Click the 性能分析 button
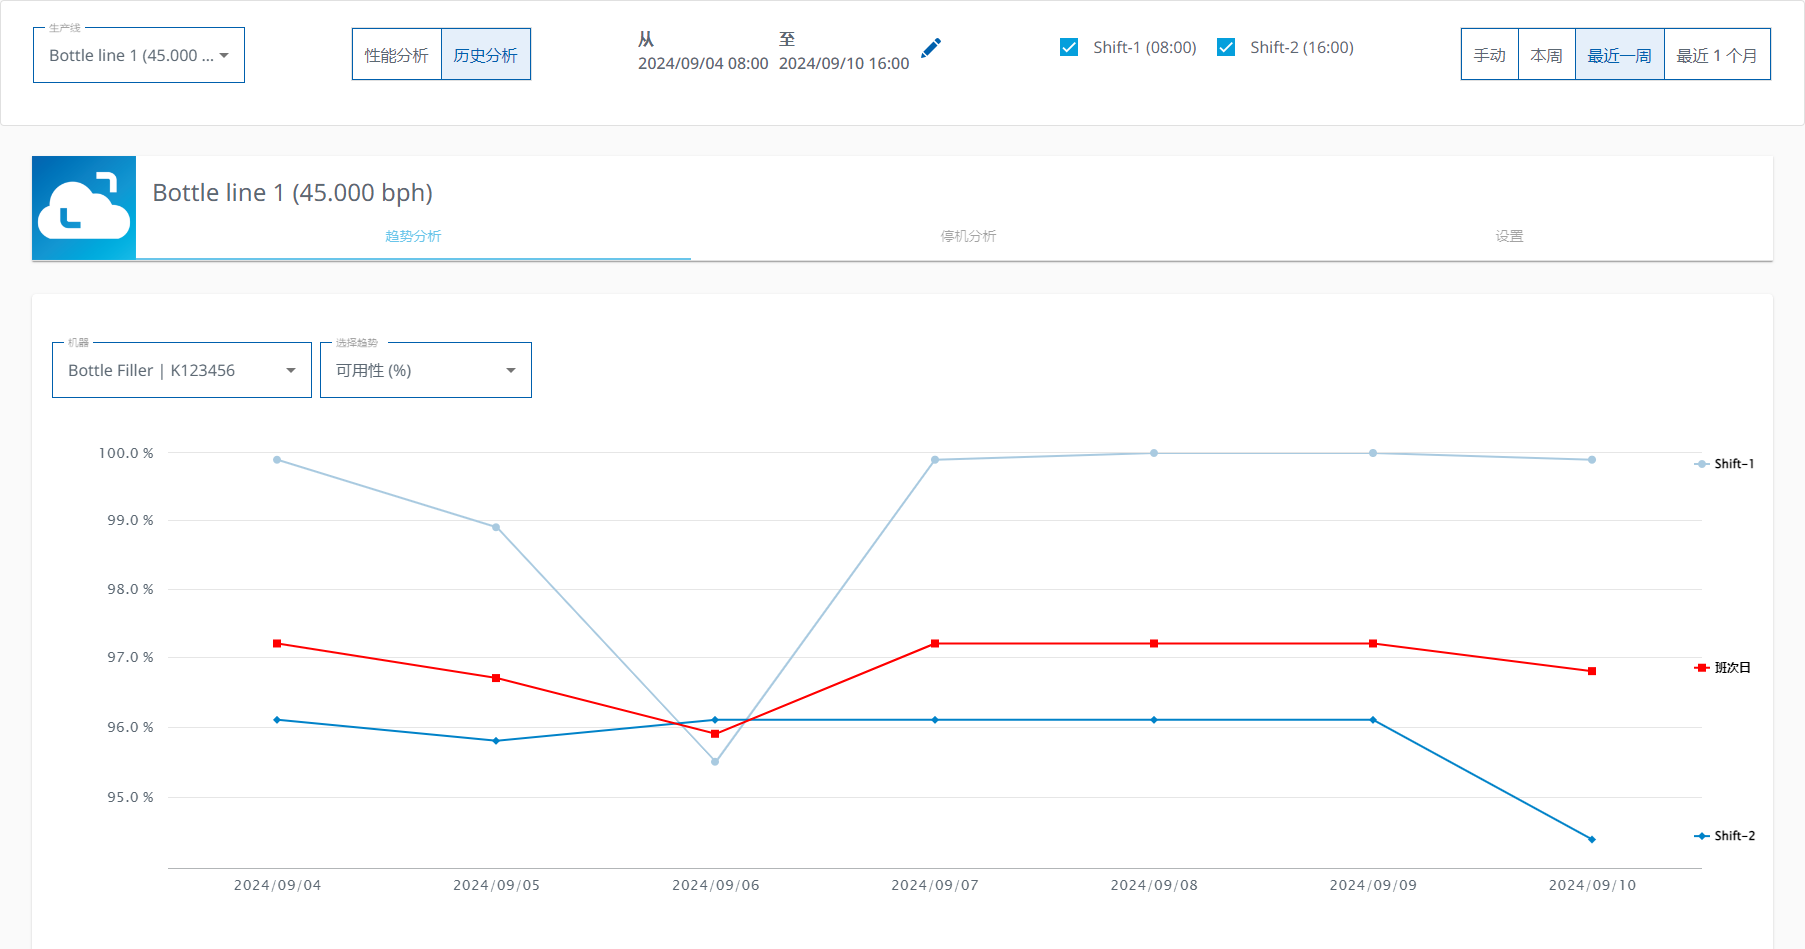Image resolution: width=1805 pixels, height=949 pixels. pos(397,55)
